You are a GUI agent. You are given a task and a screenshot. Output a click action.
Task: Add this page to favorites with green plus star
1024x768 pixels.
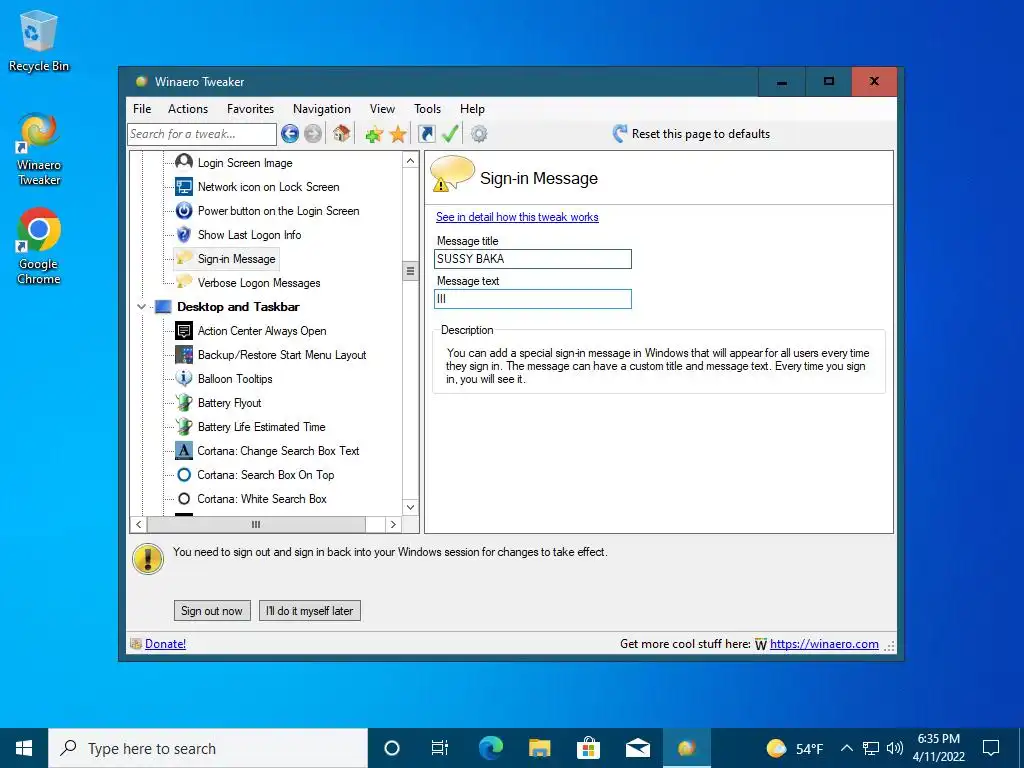click(374, 135)
